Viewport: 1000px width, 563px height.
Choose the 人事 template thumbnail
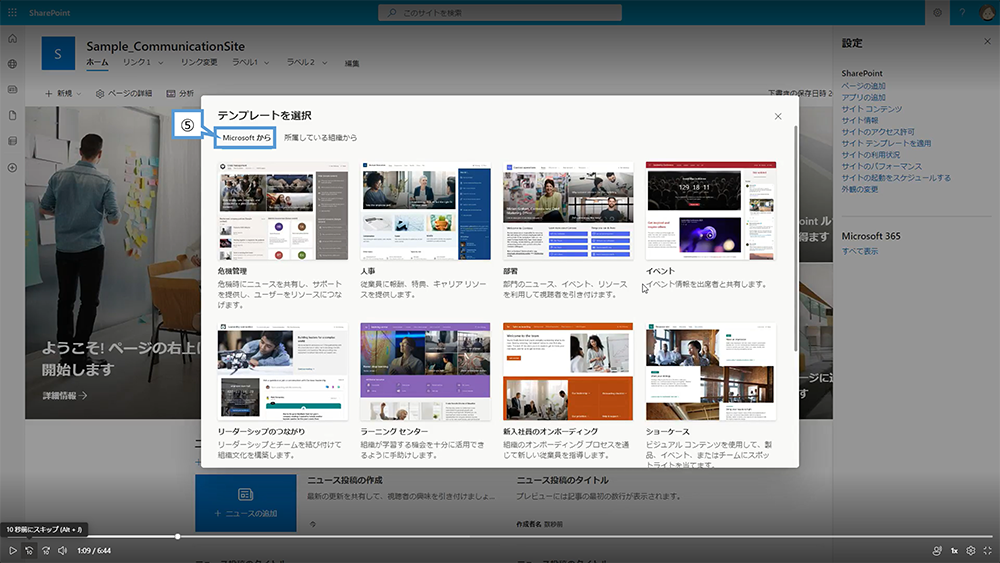click(x=425, y=210)
